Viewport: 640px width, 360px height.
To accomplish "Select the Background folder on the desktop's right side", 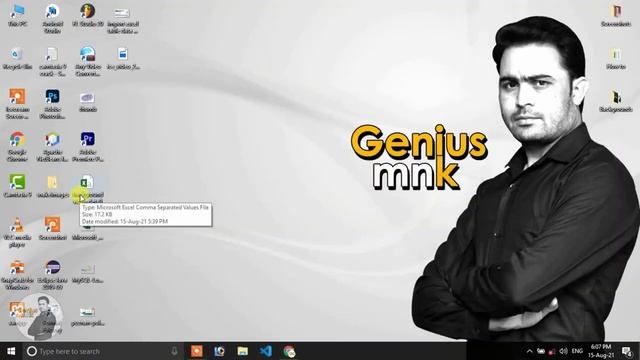I will (x=616, y=101).
